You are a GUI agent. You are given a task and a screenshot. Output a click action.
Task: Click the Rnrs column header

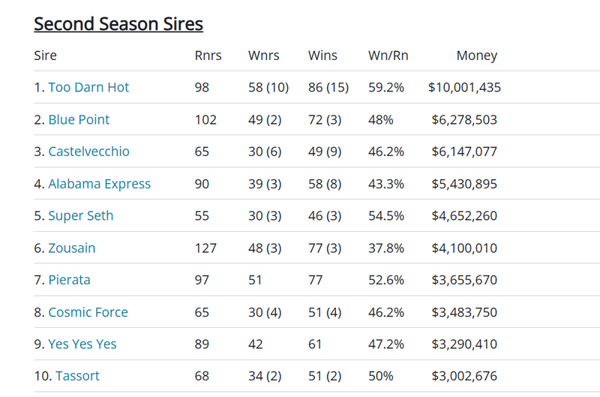click(208, 56)
